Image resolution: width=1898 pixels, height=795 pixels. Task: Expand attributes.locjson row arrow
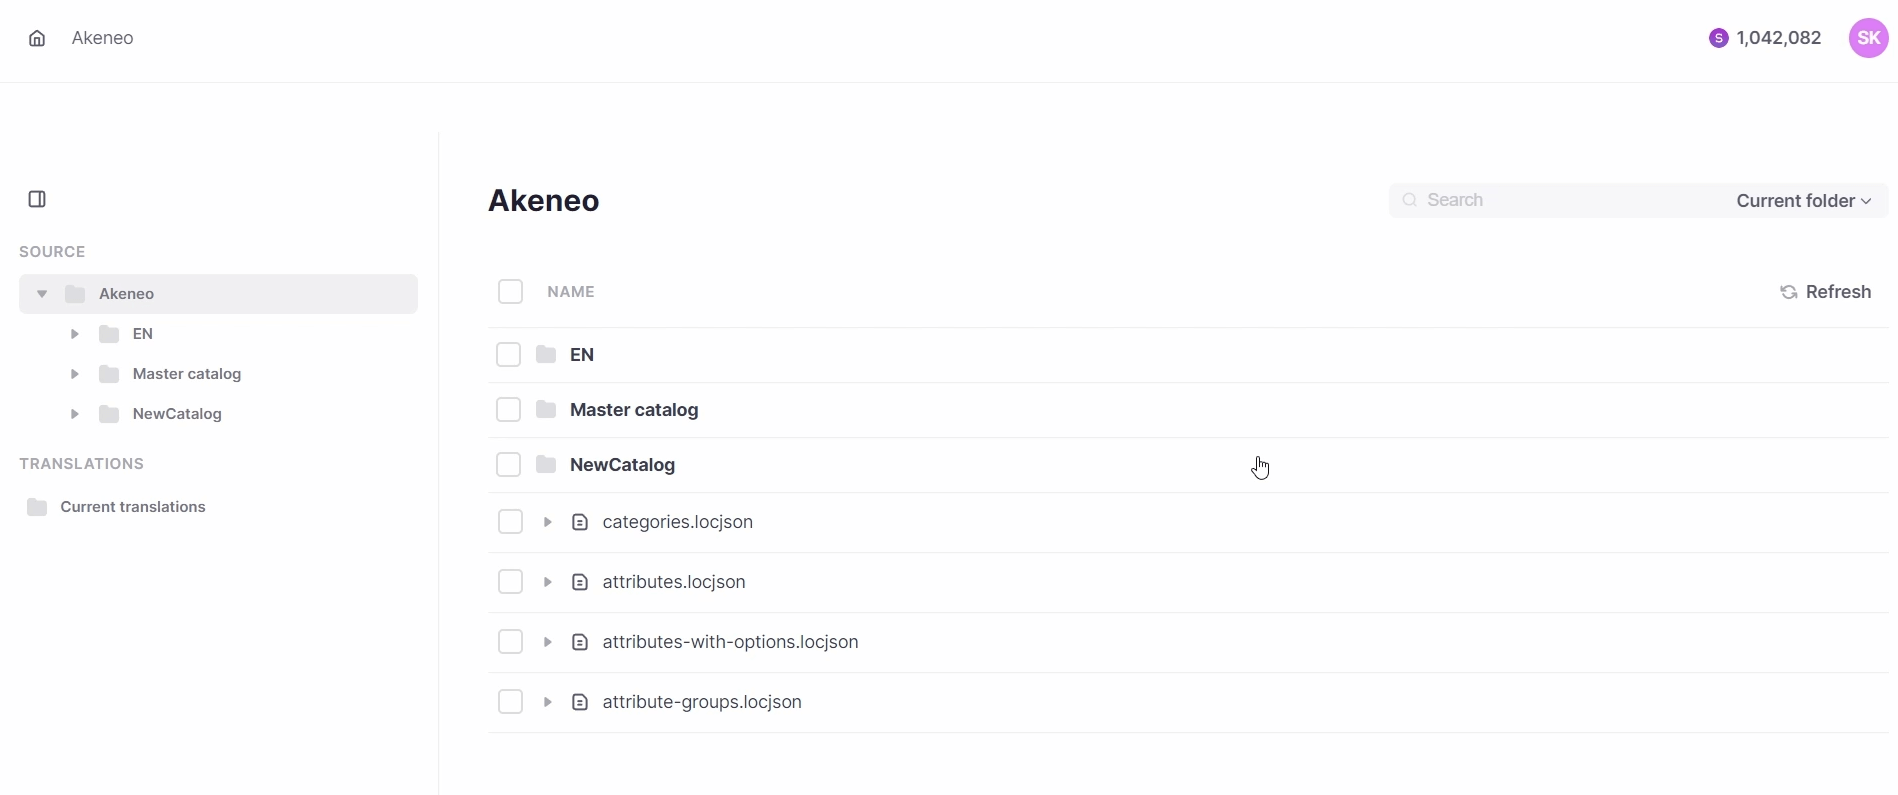(548, 582)
